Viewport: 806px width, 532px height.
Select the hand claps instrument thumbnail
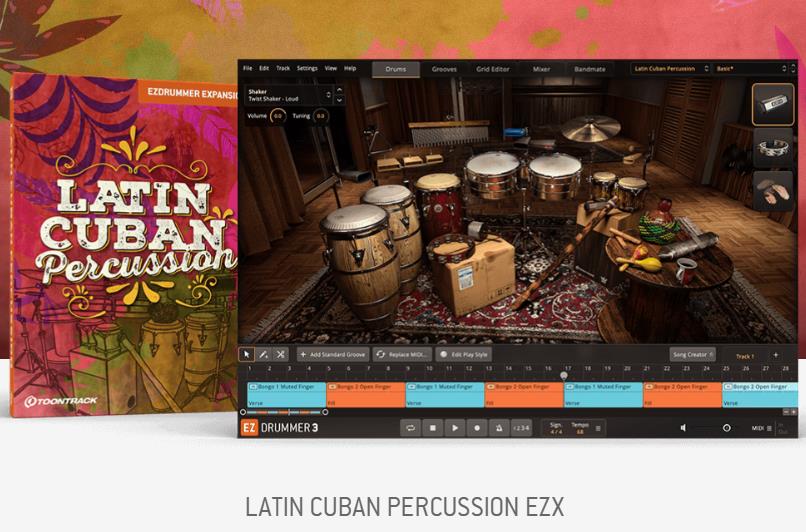[x=773, y=191]
